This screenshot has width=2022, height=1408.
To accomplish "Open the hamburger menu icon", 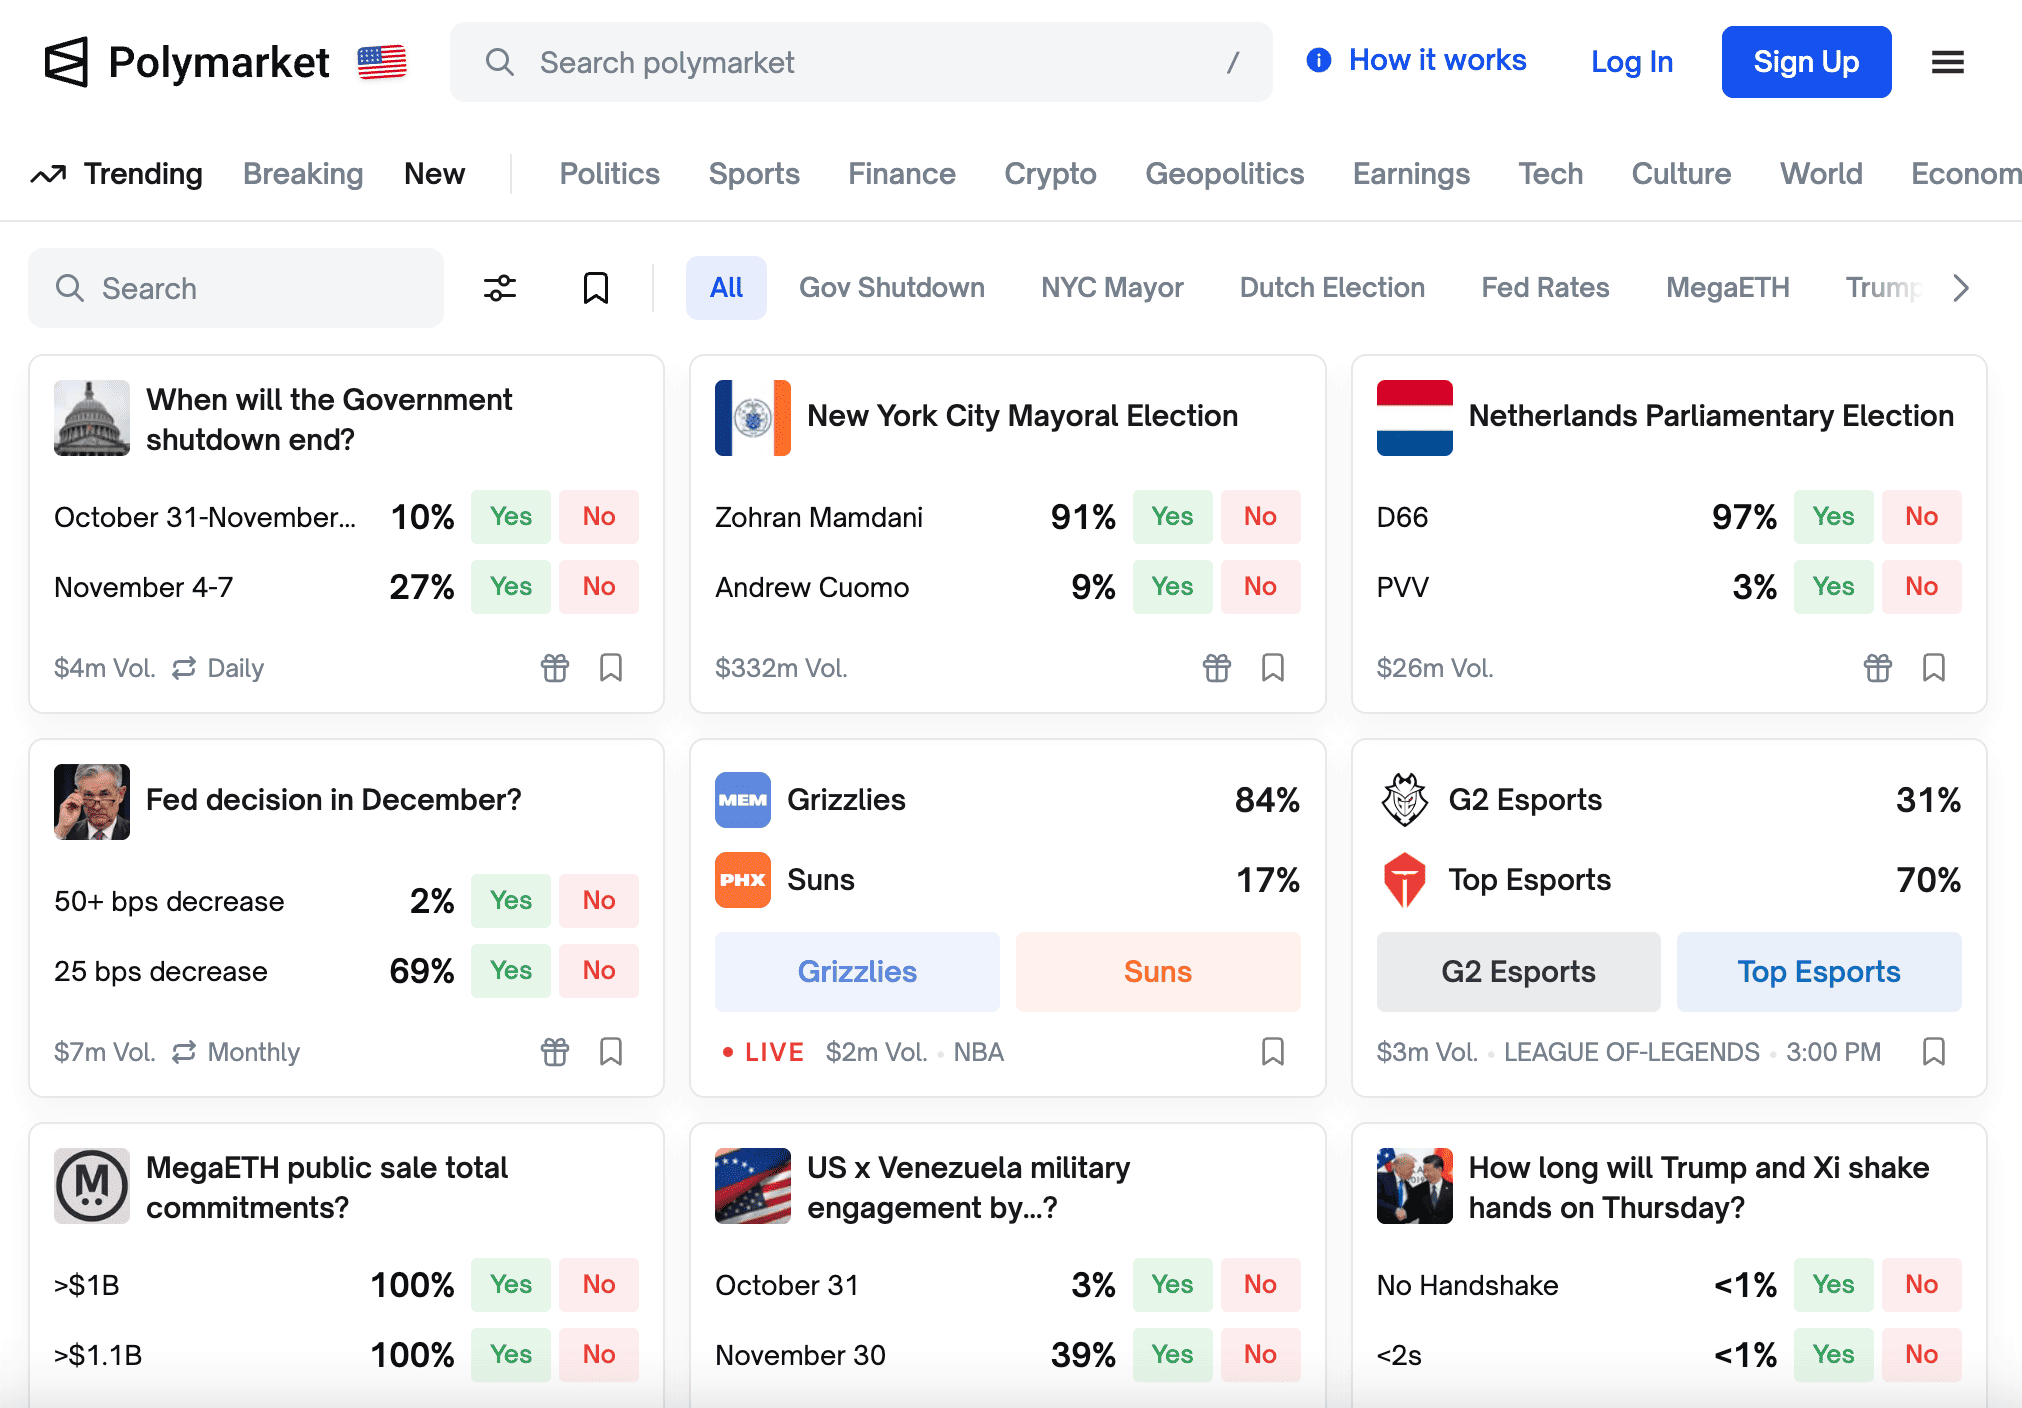I will point(1947,62).
